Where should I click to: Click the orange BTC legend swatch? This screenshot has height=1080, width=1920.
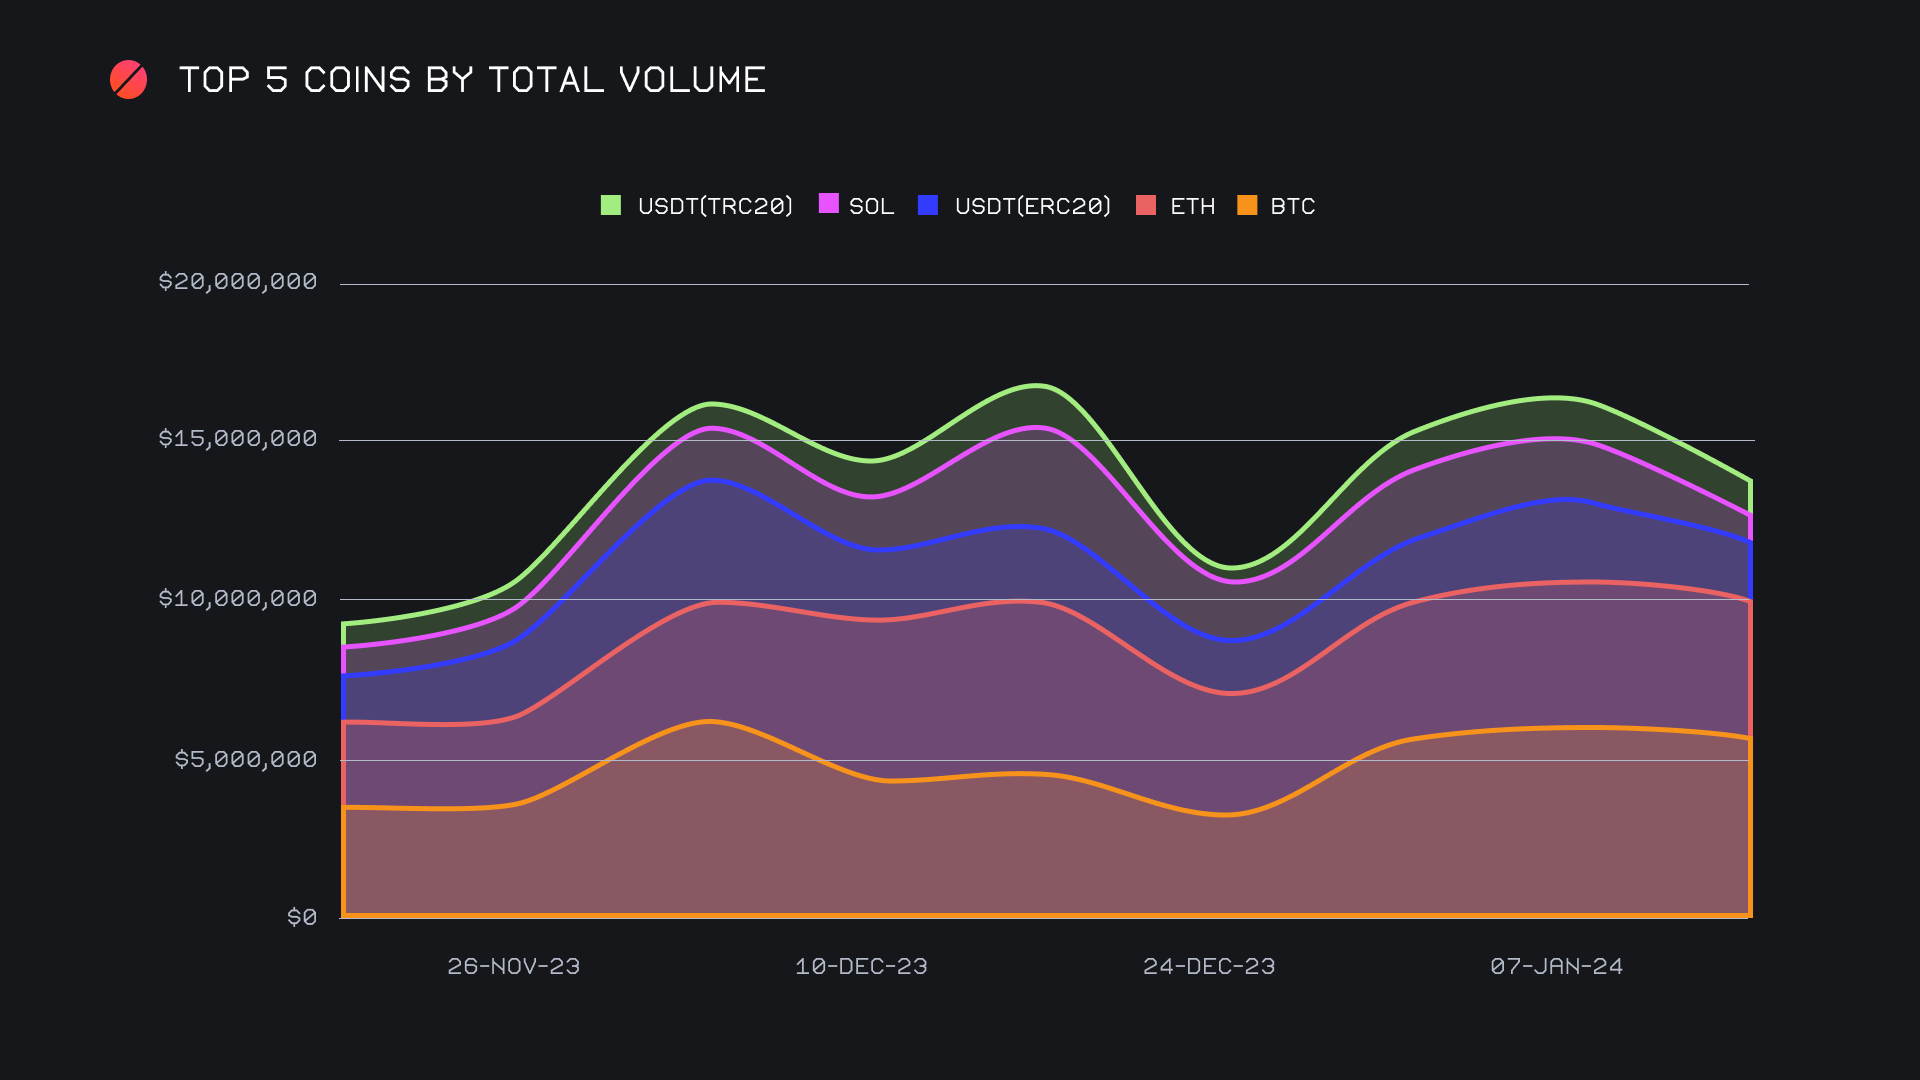(1247, 205)
